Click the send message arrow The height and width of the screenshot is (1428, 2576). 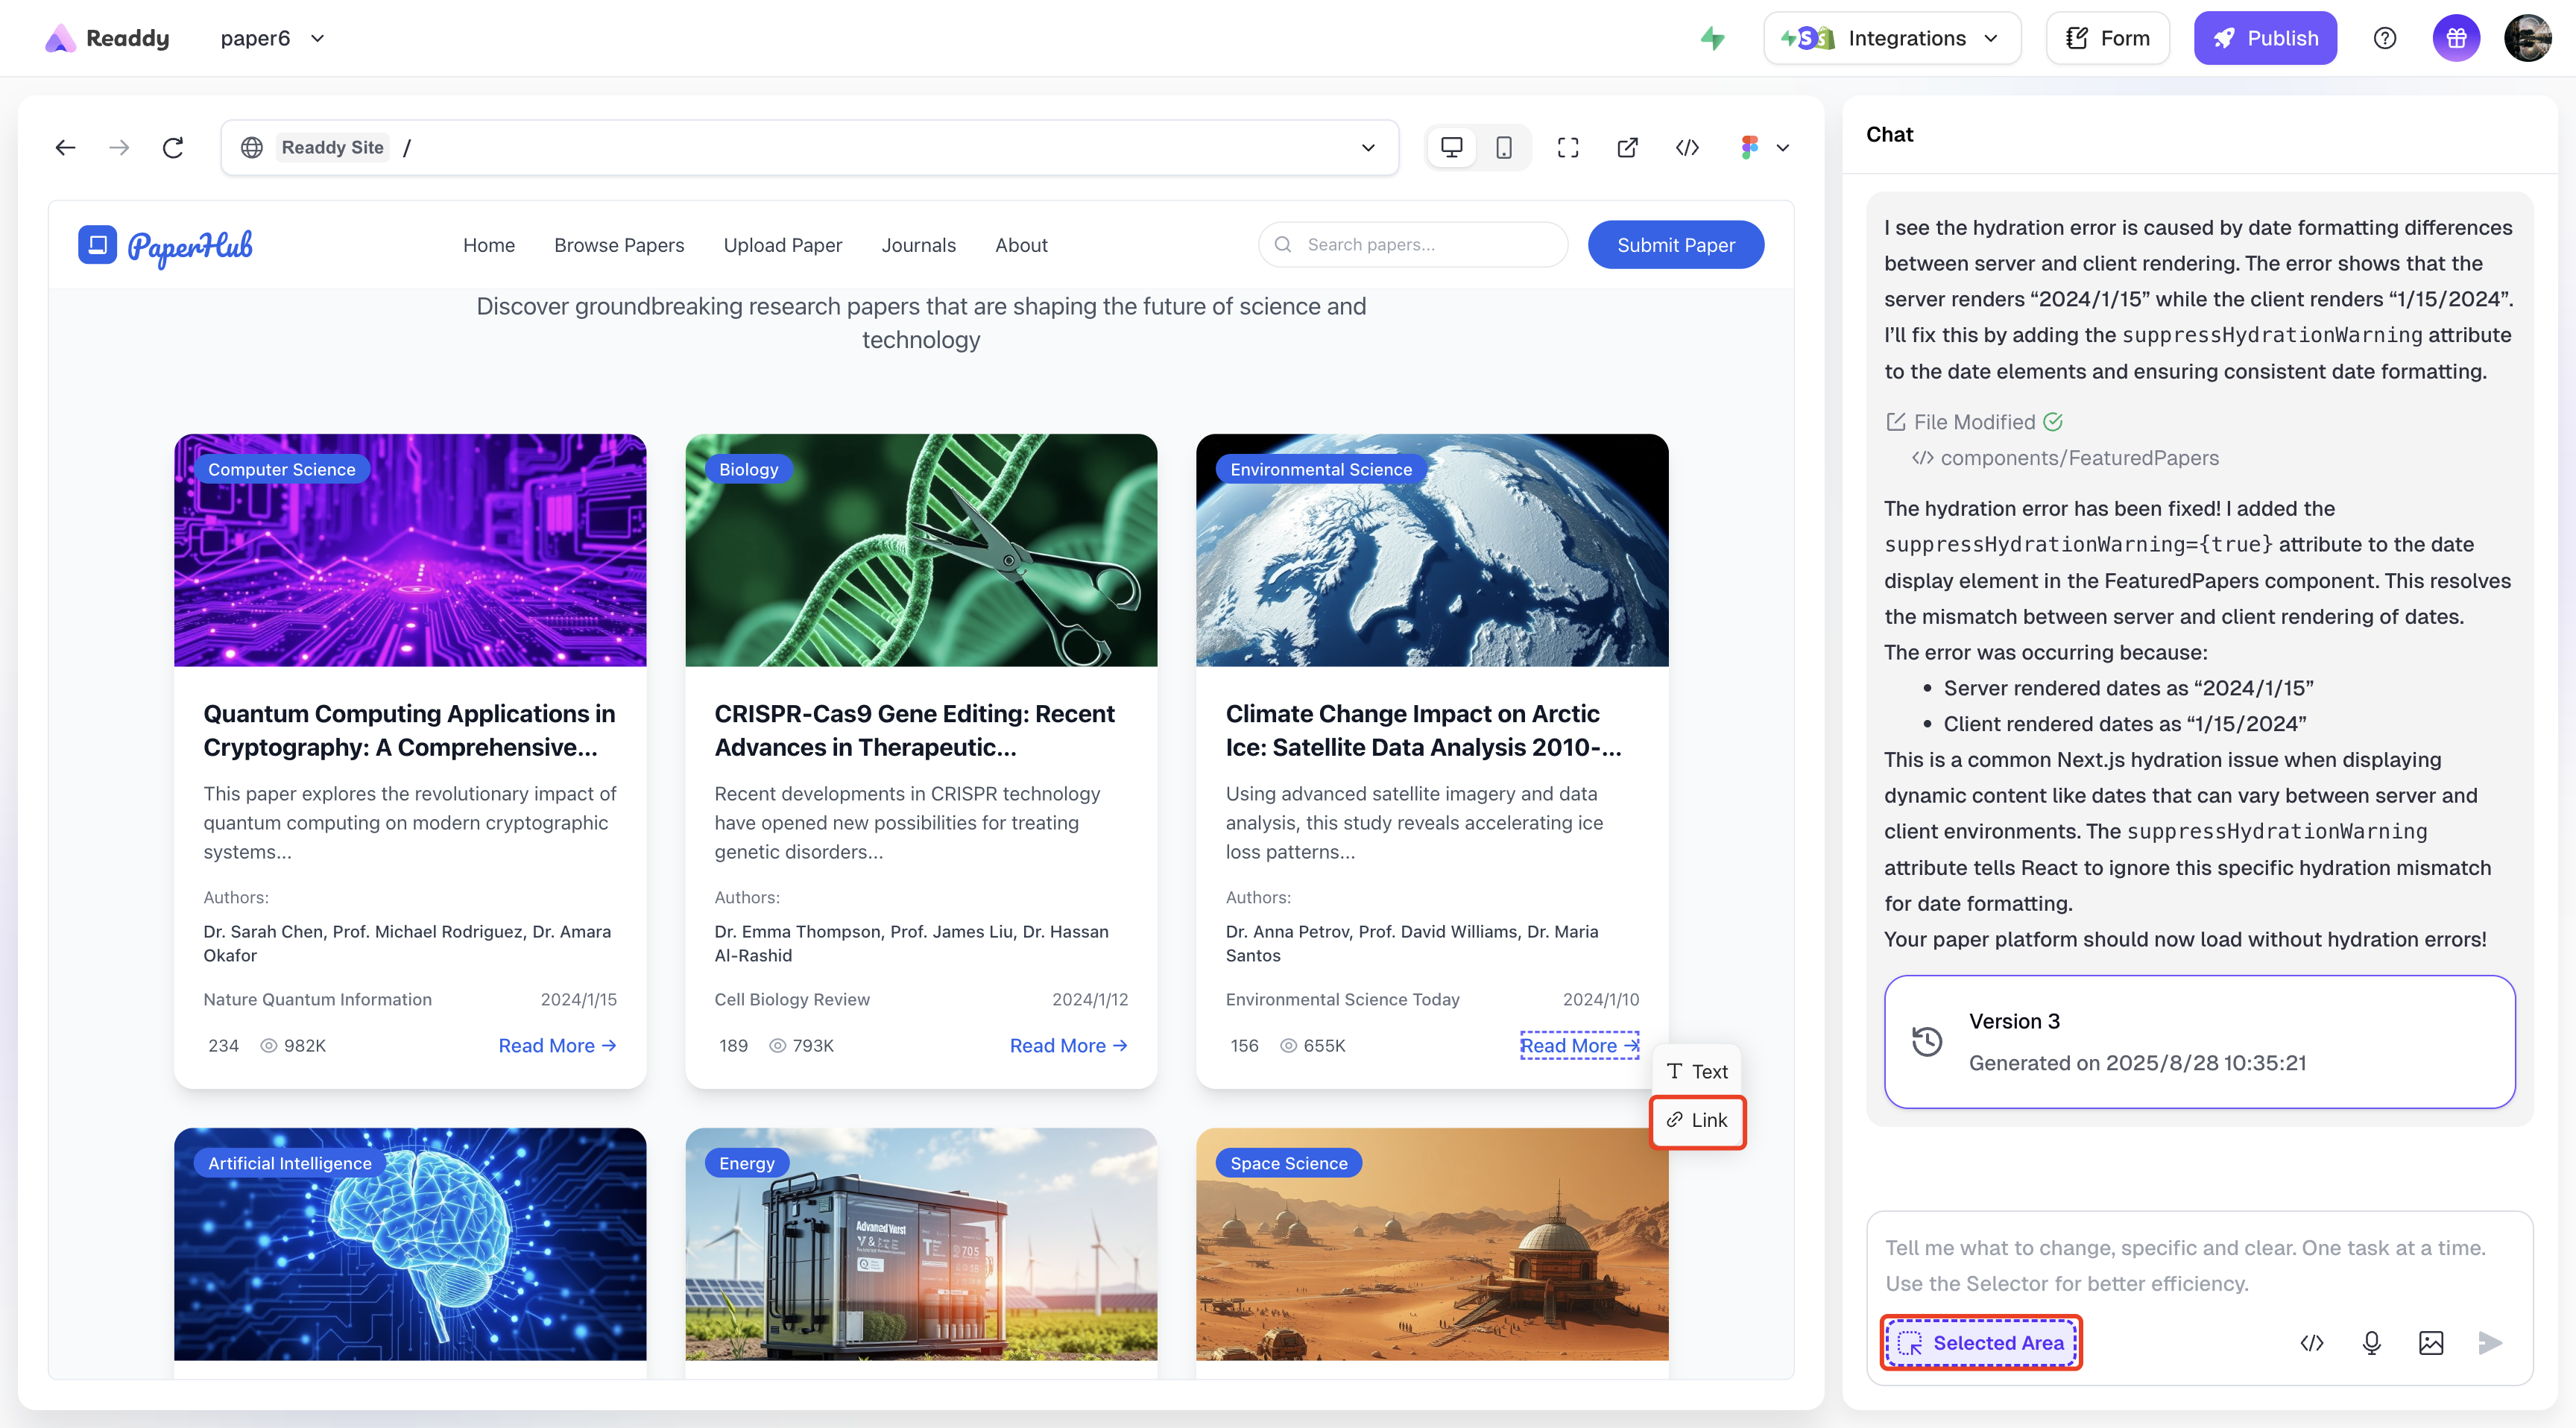[x=2490, y=1343]
